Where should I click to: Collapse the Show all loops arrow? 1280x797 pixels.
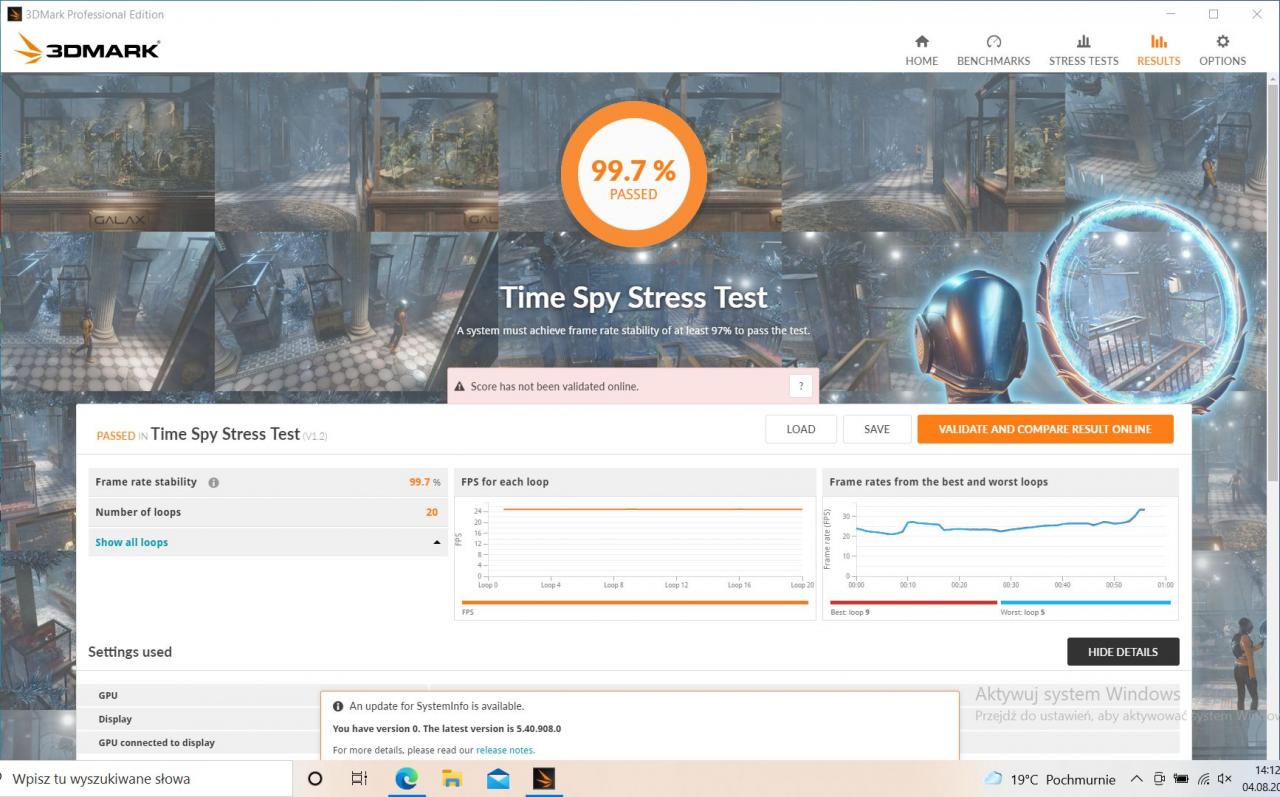437,542
